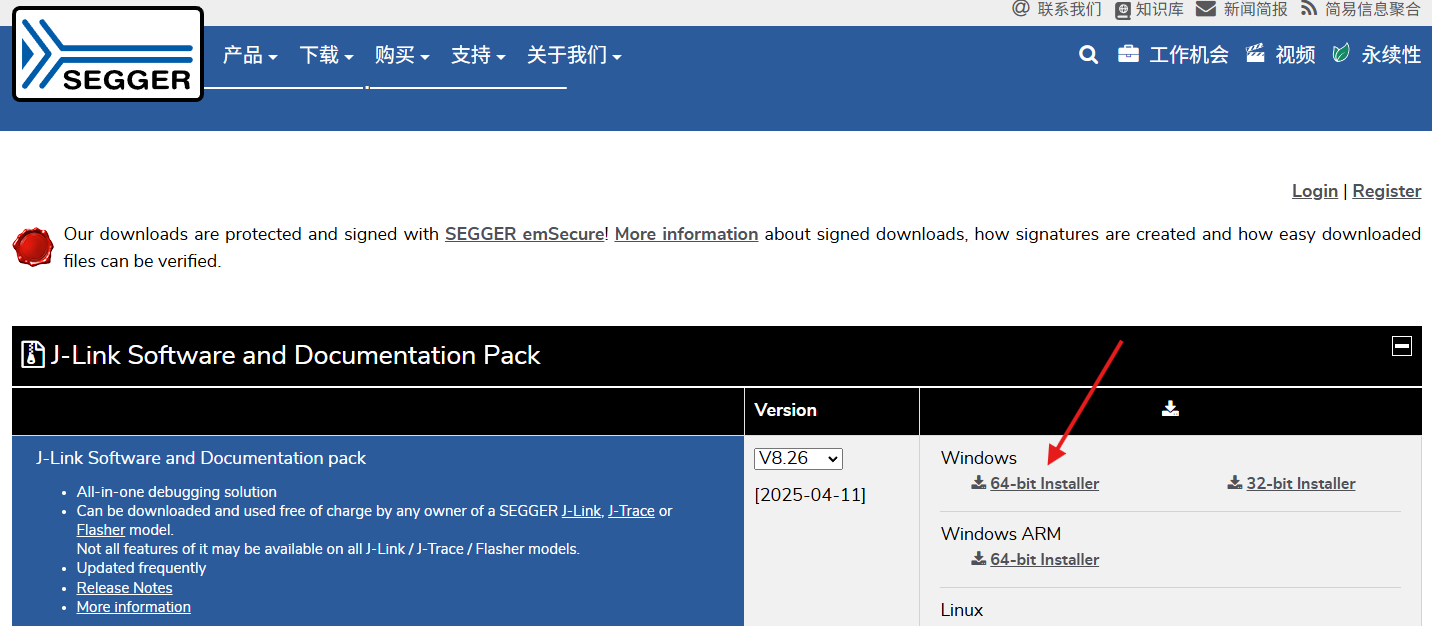Open the J-Trace product link
This screenshot has width=1432, height=626.
631,511
